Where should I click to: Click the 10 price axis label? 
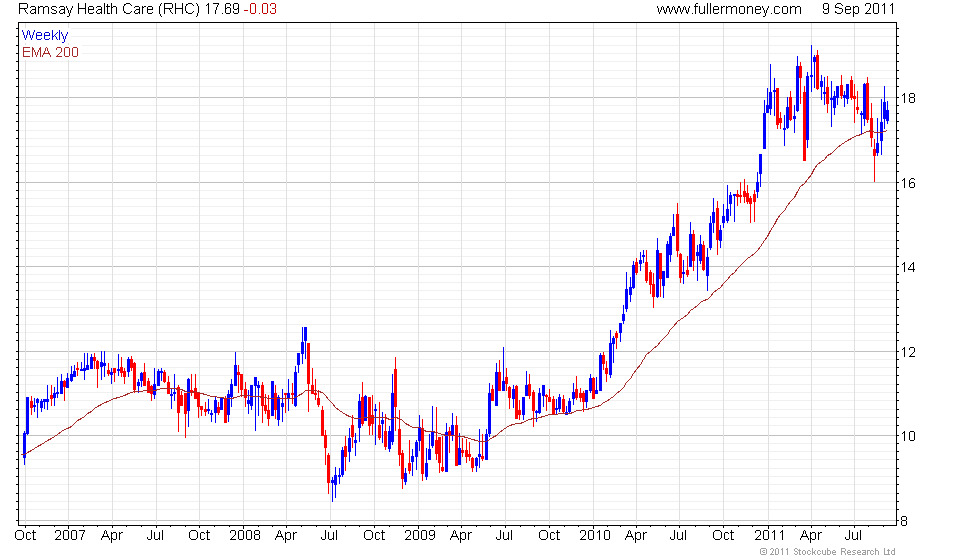[908, 436]
